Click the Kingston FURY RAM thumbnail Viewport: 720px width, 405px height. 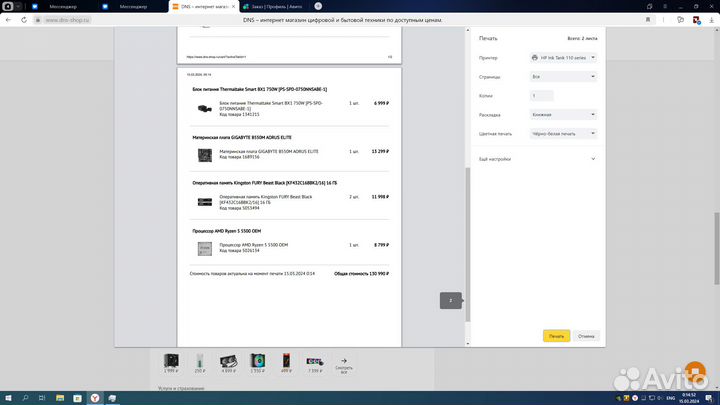205,202
